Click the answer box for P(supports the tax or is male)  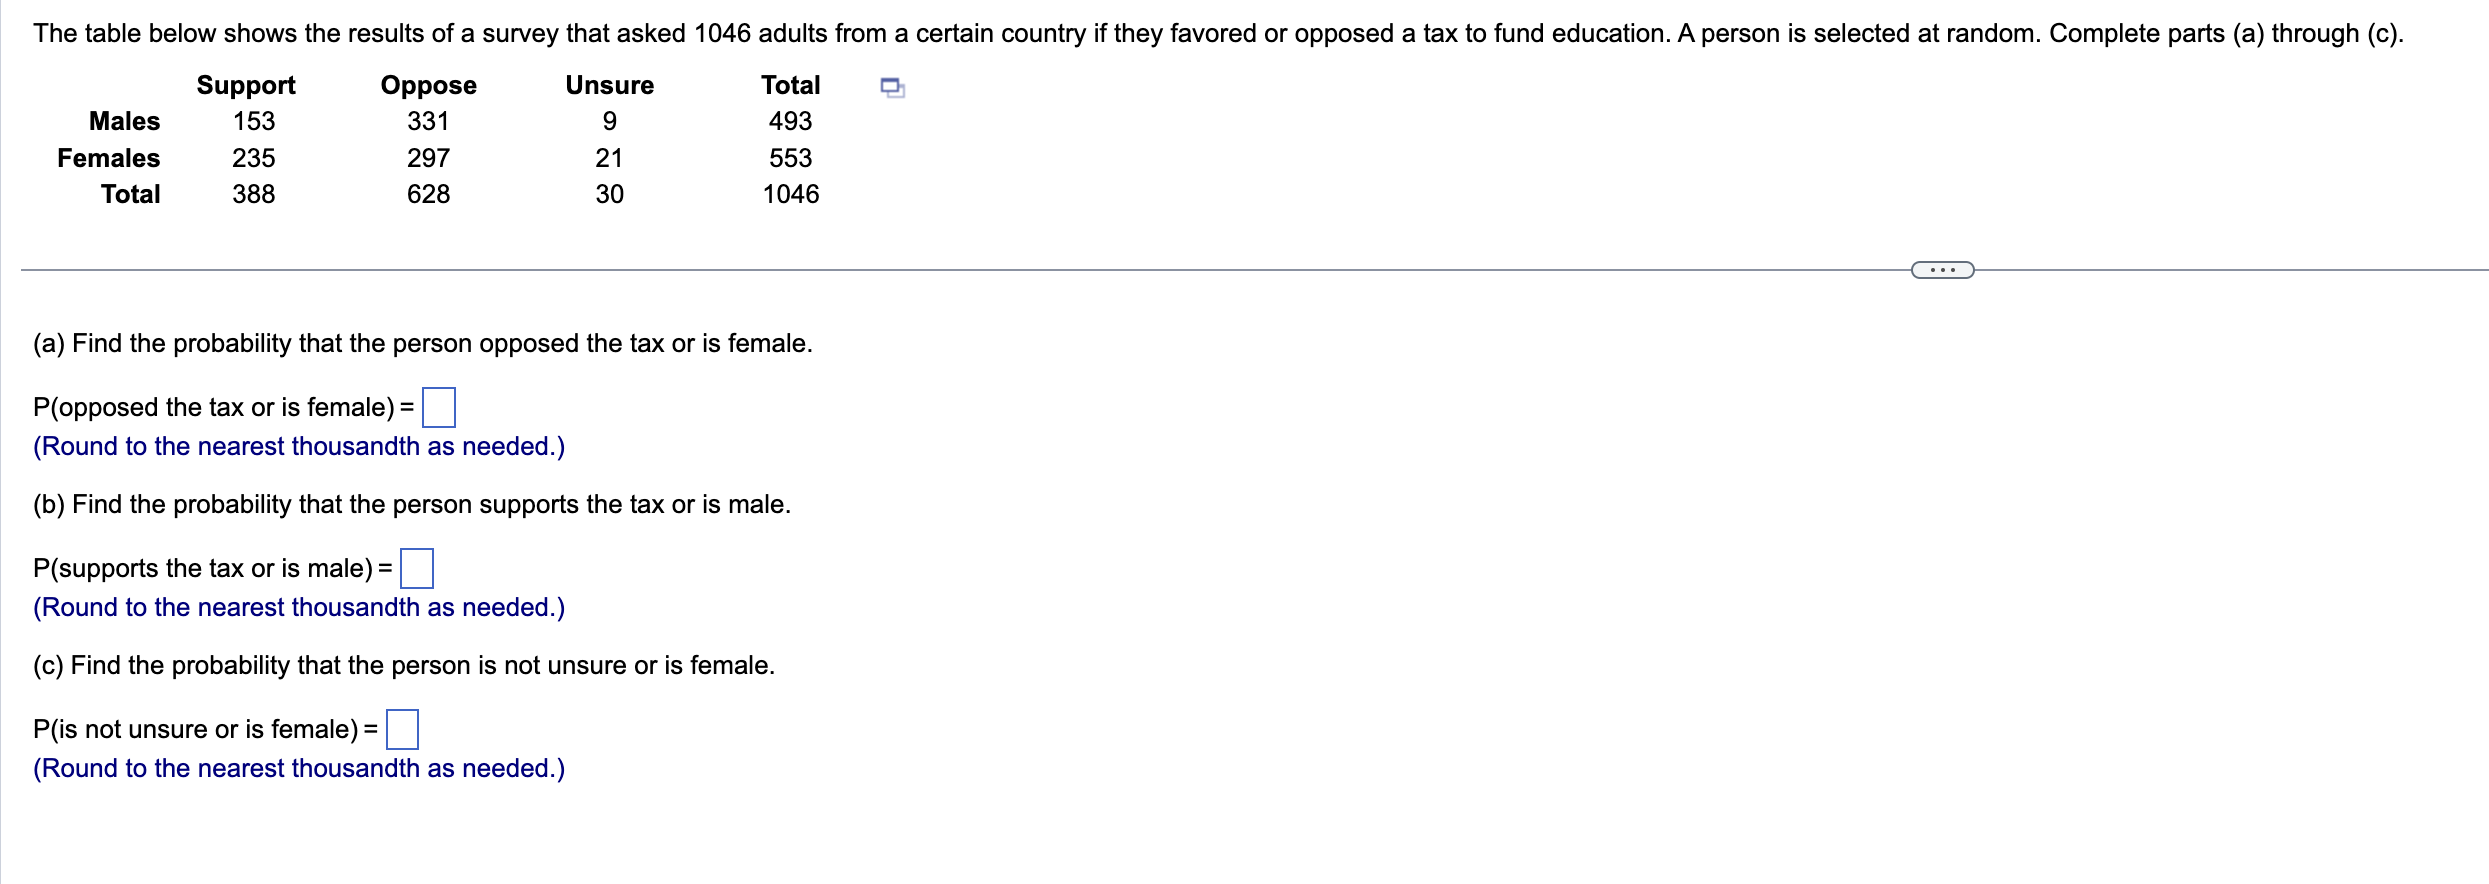417,567
